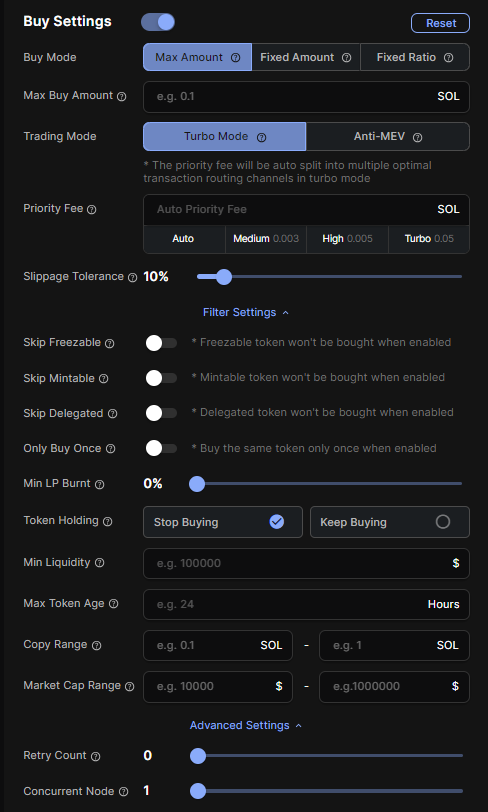
Task: Focus the Min Liquidity dollar field
Action: click(x=306, y=563)
